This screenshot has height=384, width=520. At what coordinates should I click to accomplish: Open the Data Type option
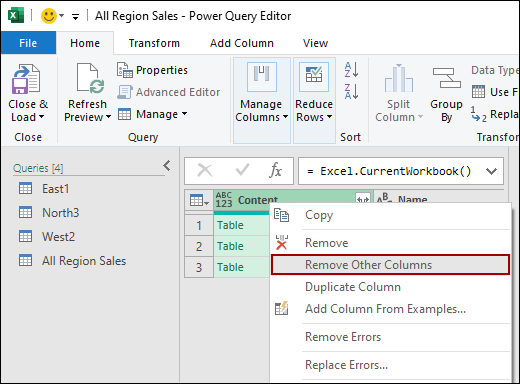coord(495,70)
